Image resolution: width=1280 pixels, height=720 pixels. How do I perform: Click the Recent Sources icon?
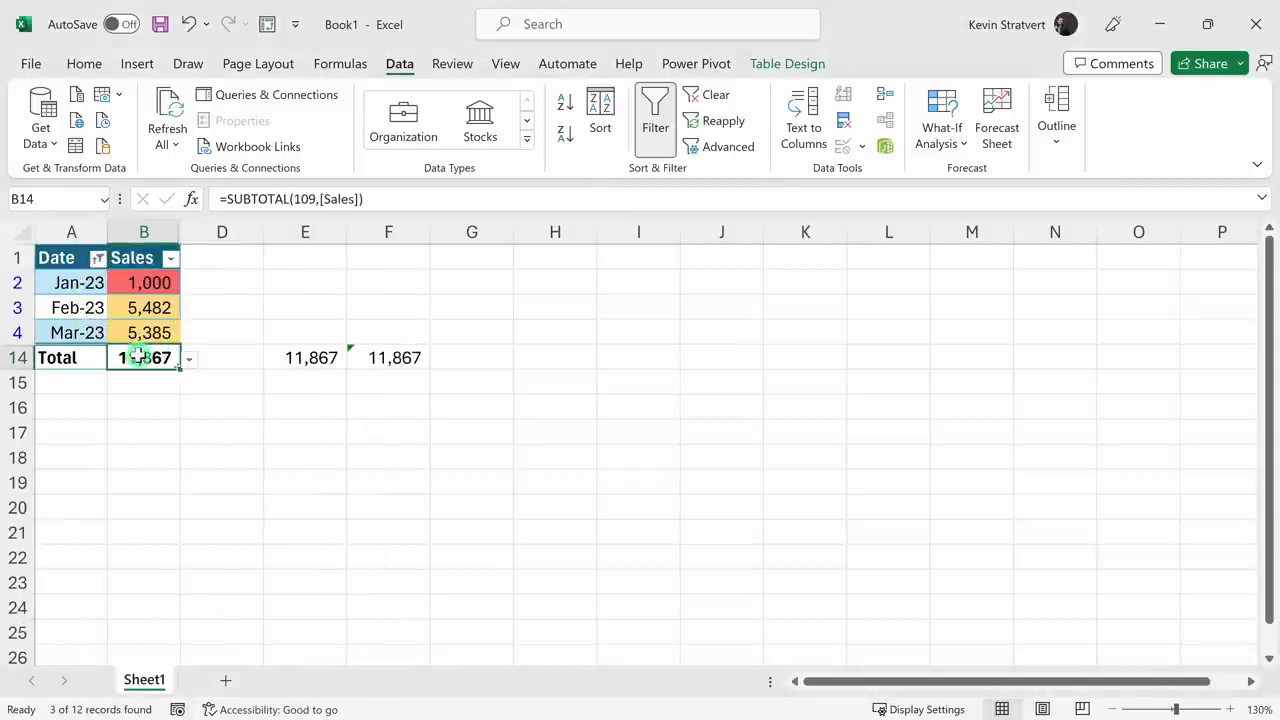point(102,120)
